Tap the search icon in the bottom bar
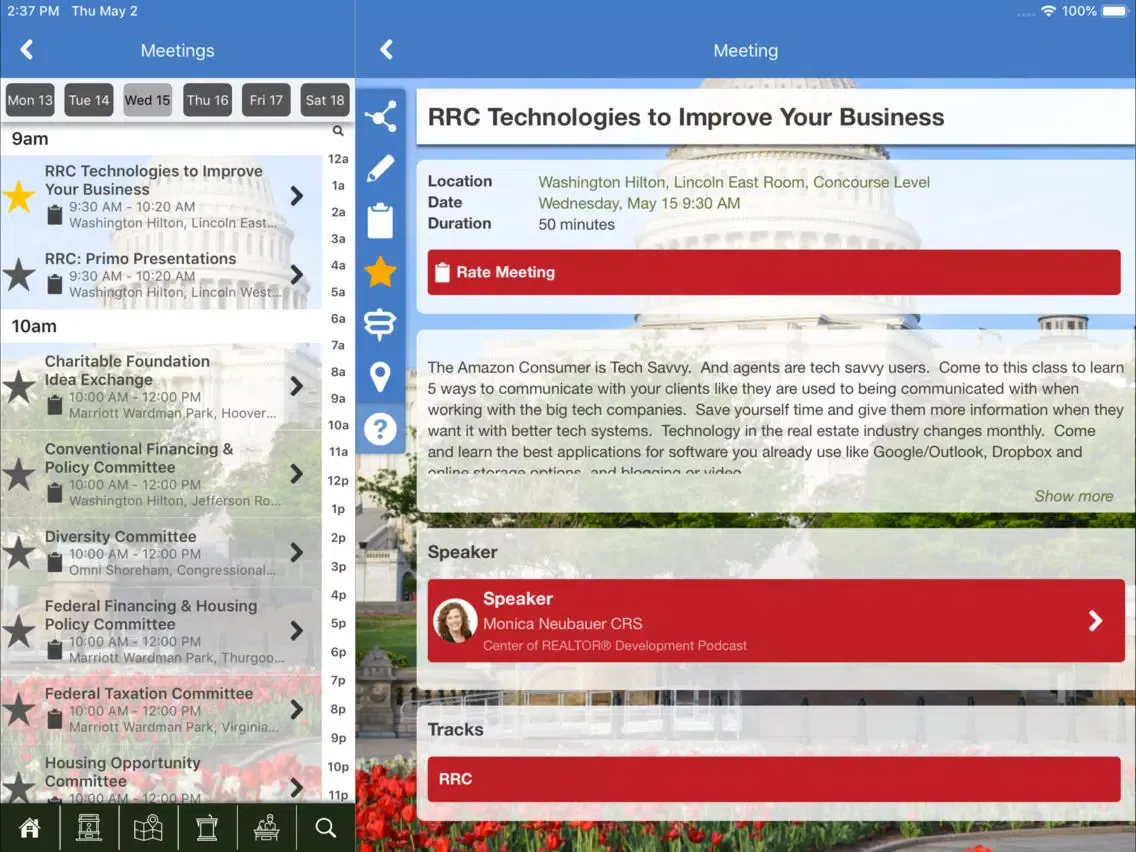 [326, 827]
